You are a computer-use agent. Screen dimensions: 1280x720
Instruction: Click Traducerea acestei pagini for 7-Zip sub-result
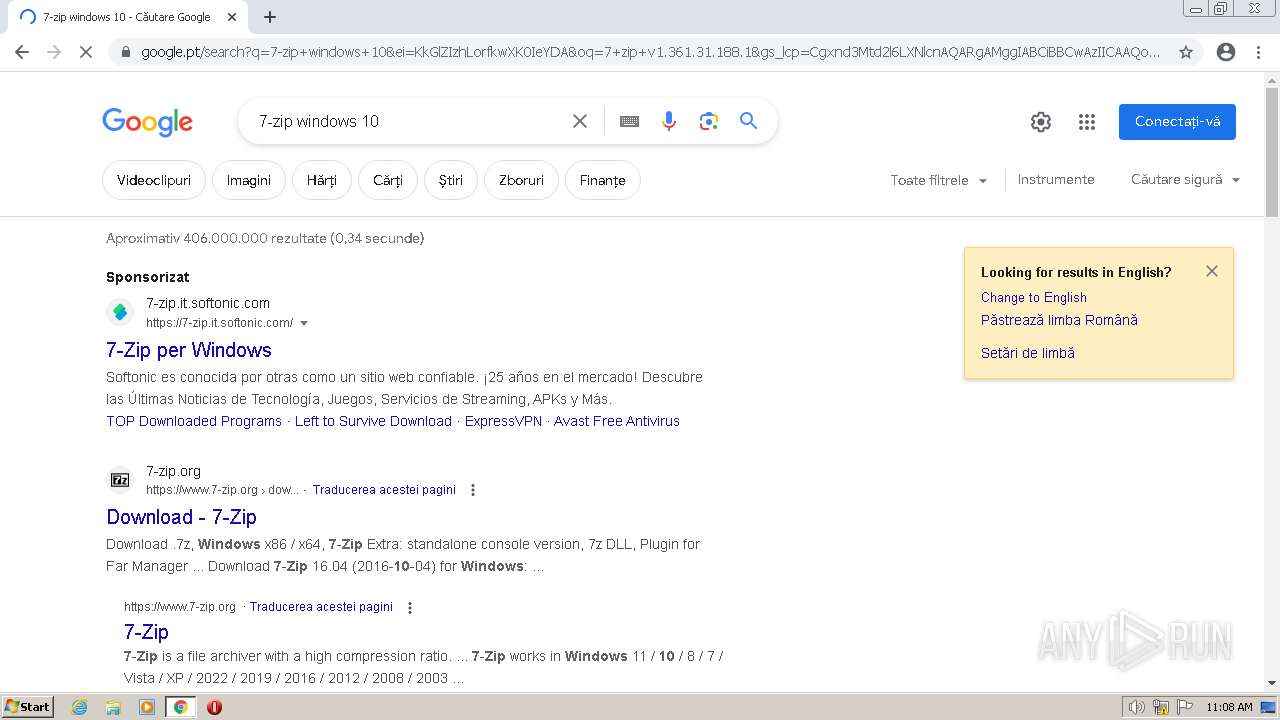point(321,607)
